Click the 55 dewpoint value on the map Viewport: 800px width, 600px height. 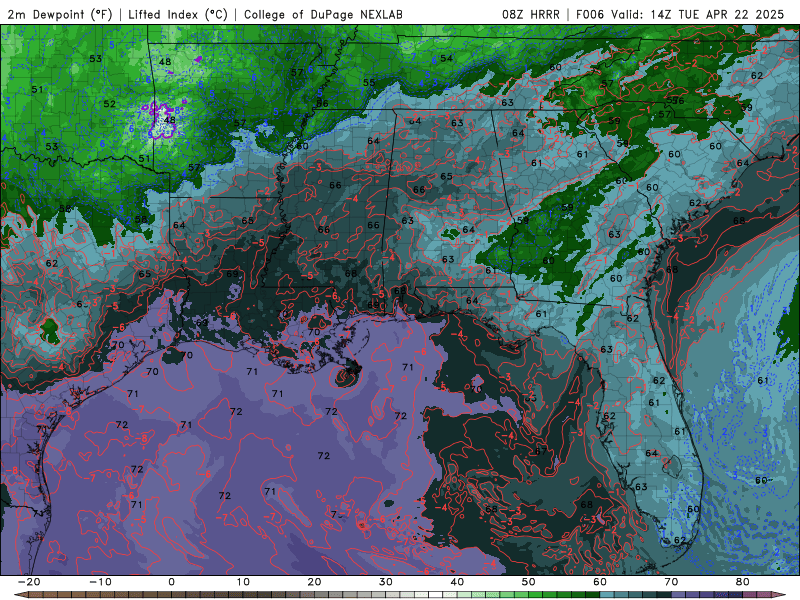(x=369, y=82)
